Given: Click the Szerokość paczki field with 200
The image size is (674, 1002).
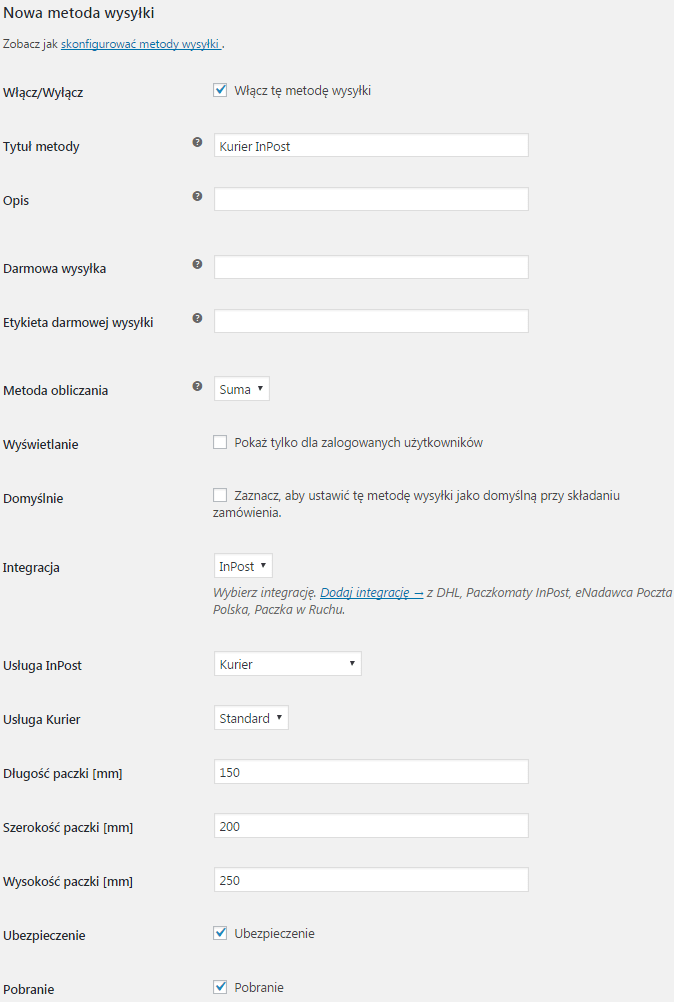Looking at the screenshot, I should (x=371, y=826).
